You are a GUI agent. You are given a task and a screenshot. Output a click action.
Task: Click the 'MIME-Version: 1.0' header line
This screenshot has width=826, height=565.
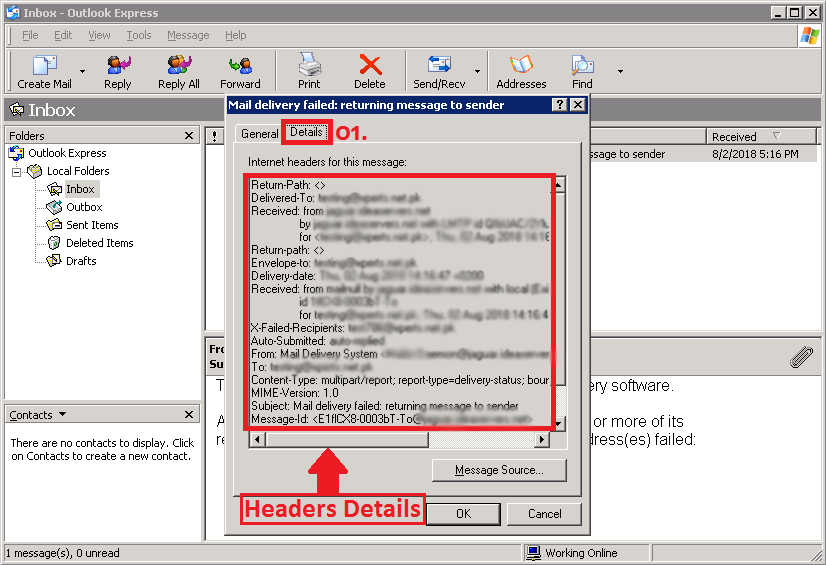(295, 393)
